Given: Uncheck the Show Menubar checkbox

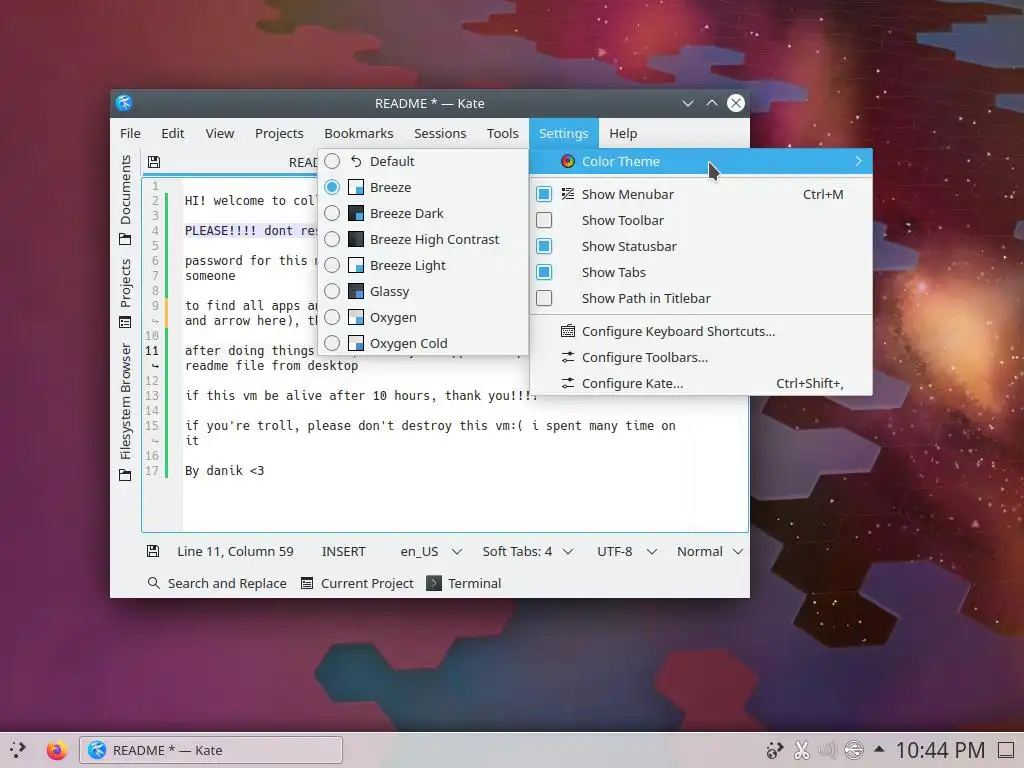Looking at the screenshot, I should point(544,194).
